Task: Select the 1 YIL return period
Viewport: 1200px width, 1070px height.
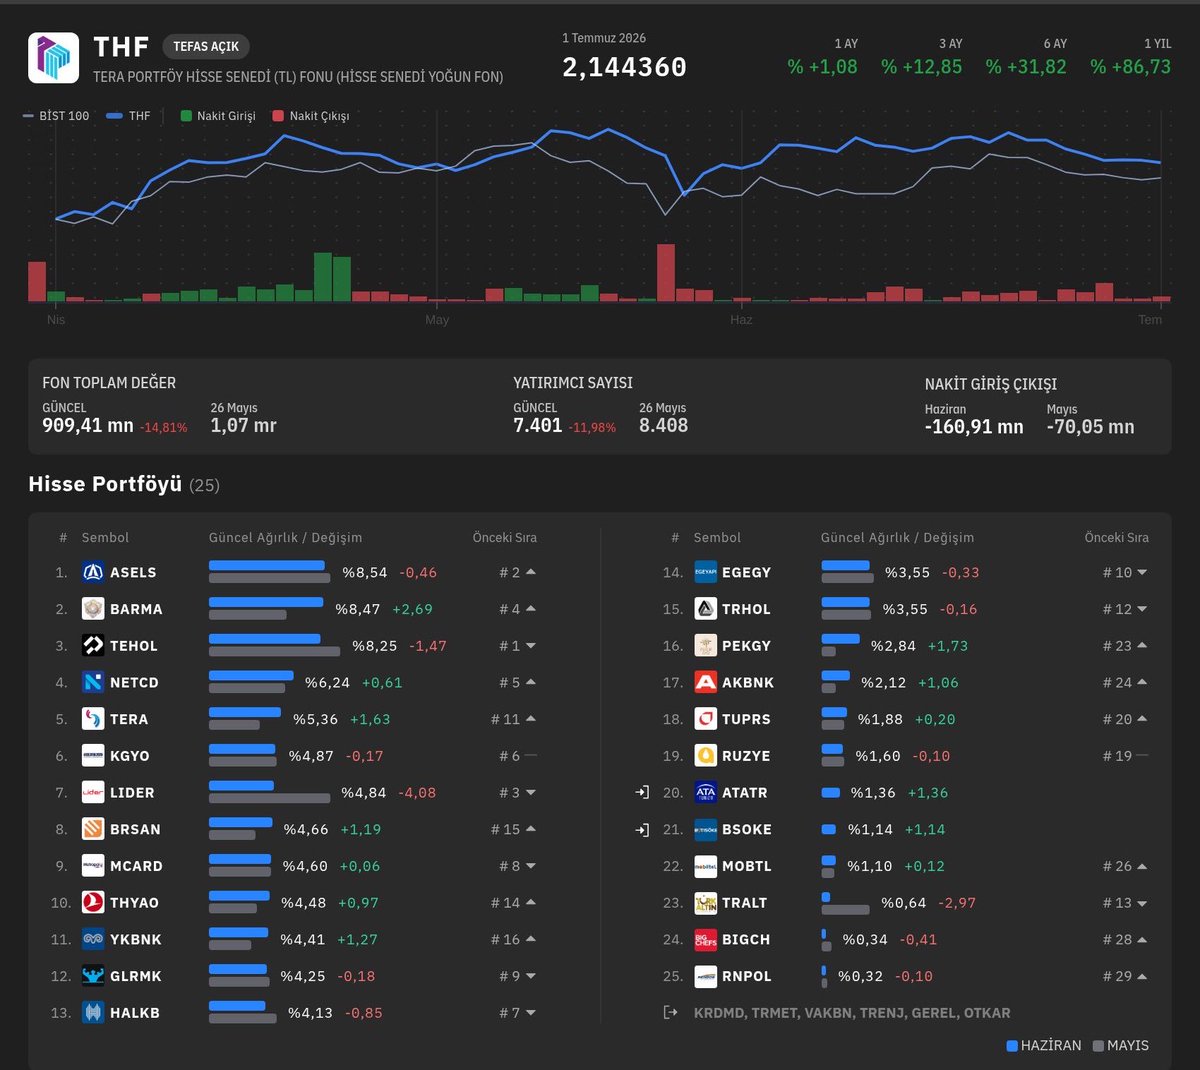Action: 1131,57
